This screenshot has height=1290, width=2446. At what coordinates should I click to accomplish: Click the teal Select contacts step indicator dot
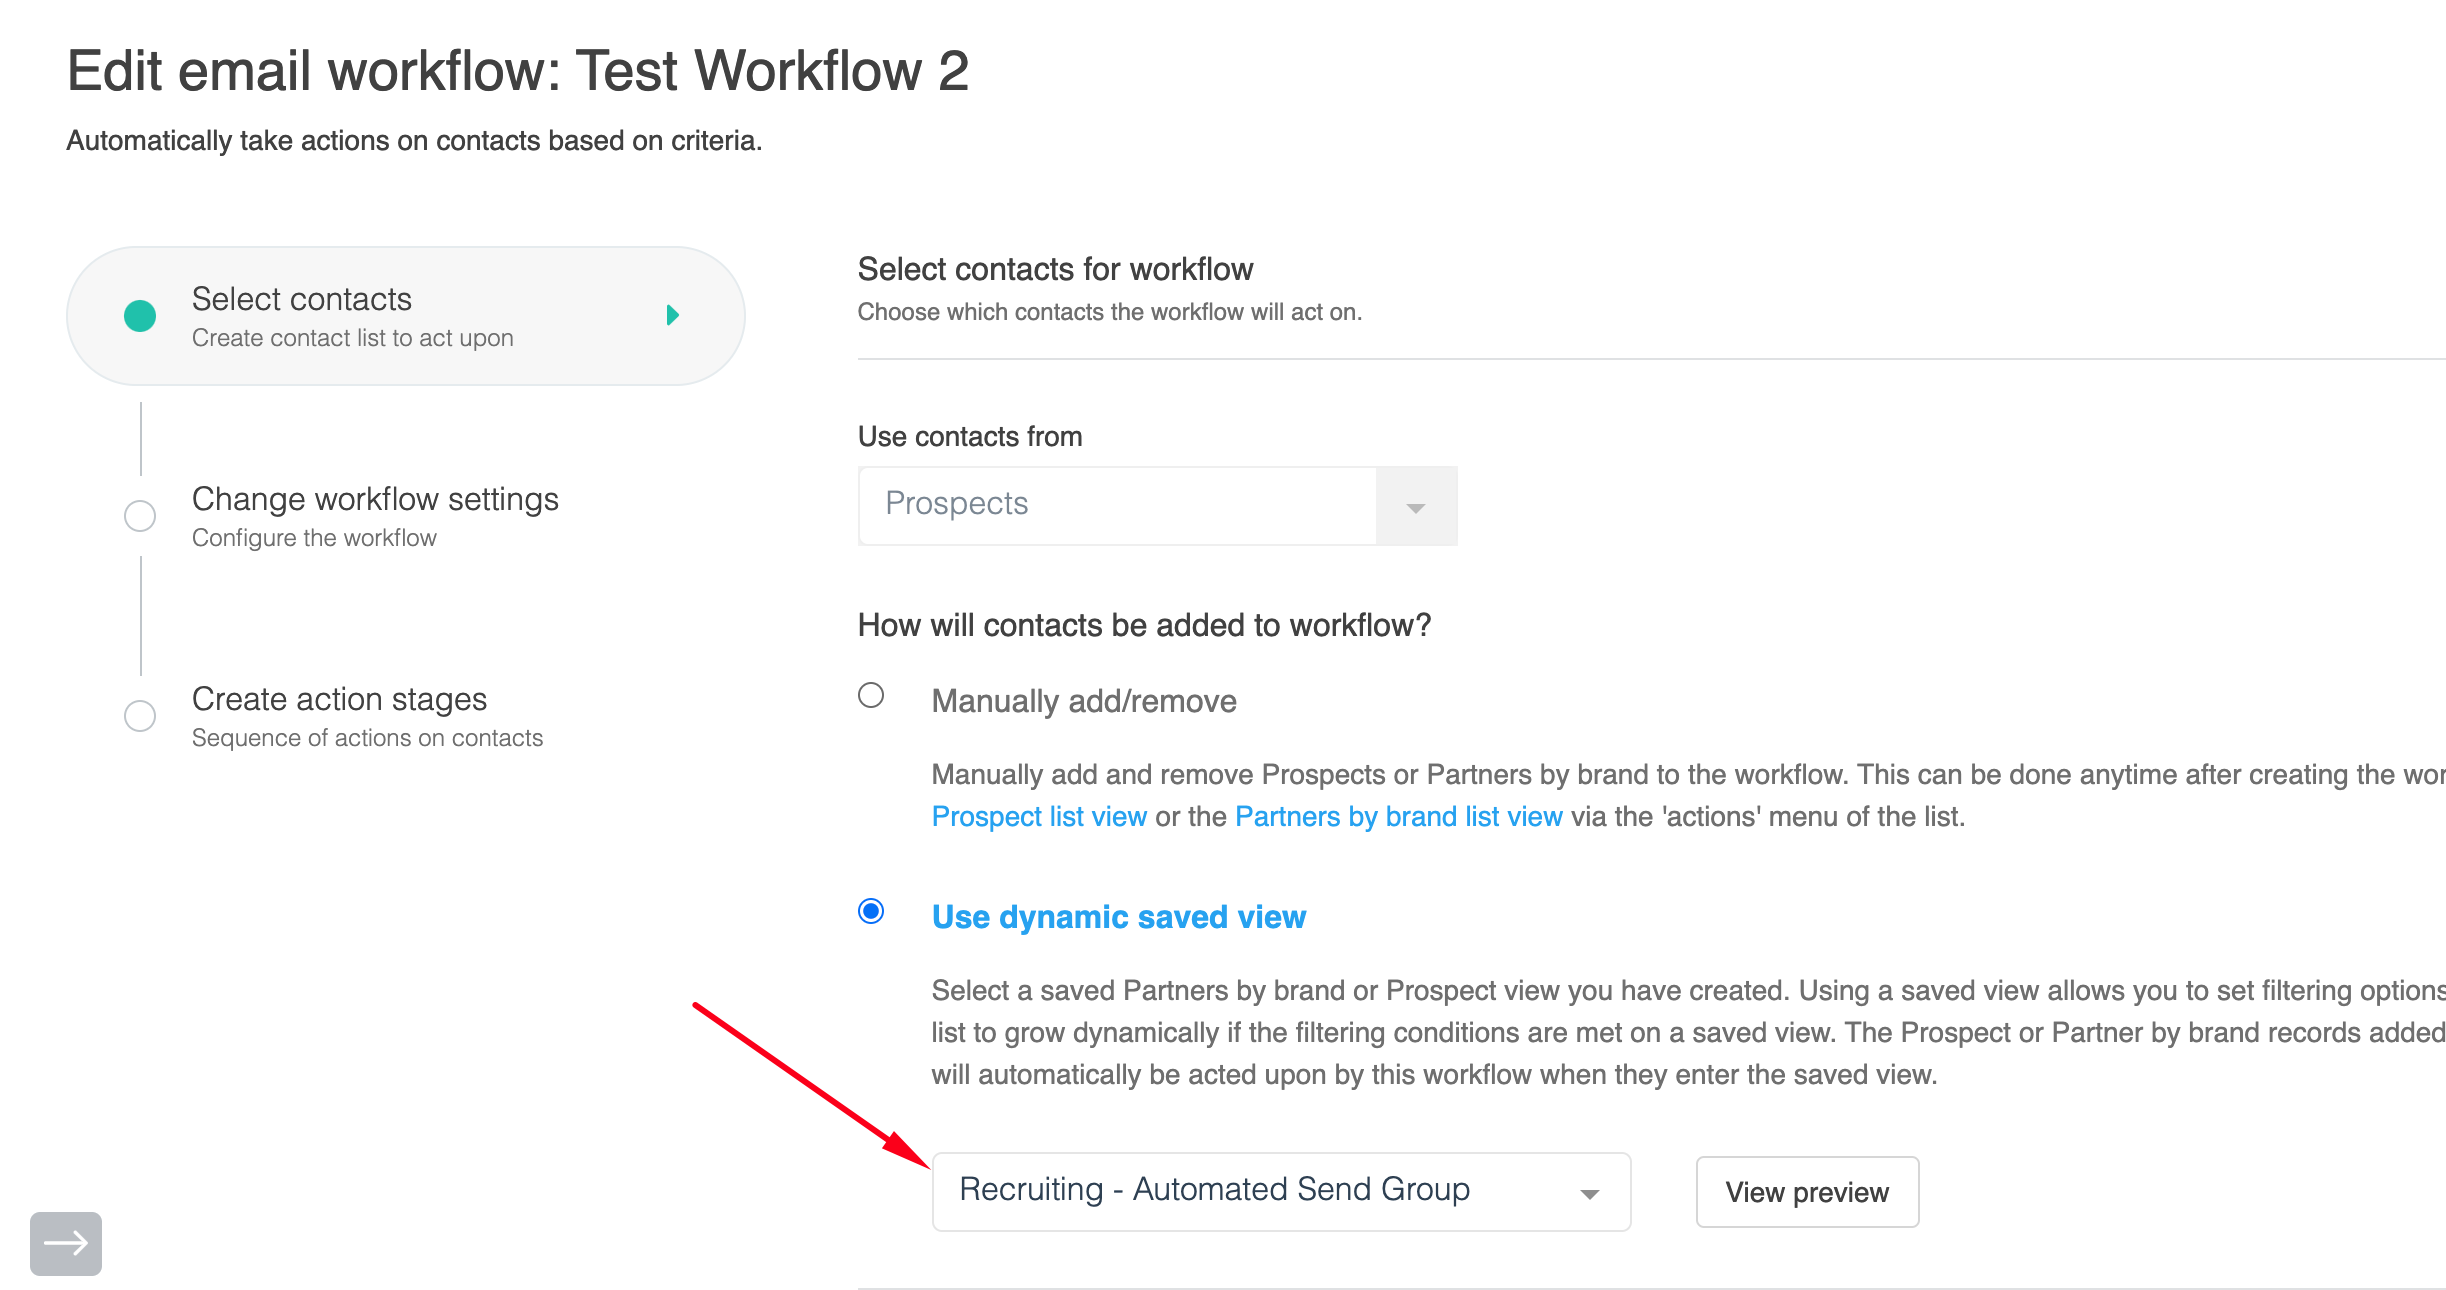140,316
